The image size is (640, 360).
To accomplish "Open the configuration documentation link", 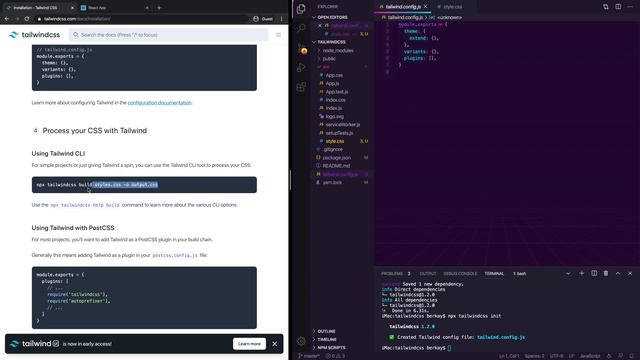I will coord(160,102).
